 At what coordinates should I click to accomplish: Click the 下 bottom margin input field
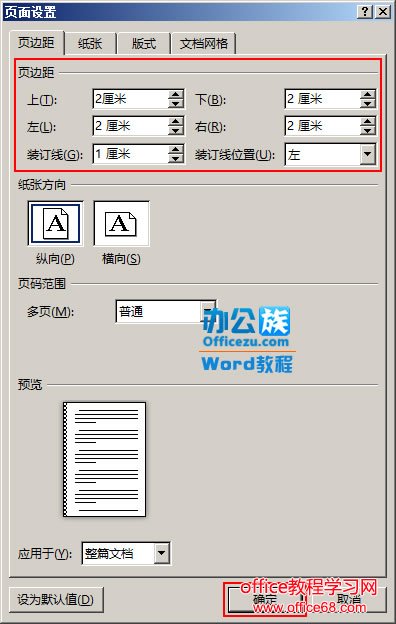click(323, 99)
